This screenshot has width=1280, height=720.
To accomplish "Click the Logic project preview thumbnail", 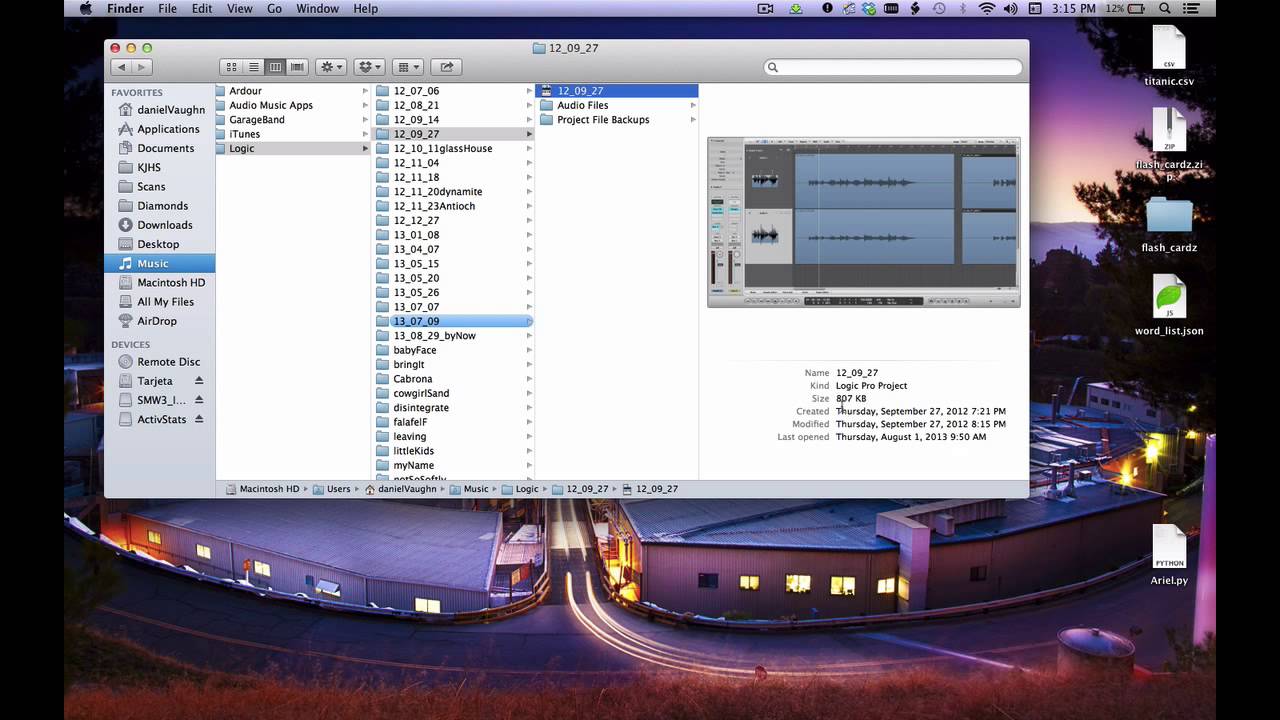I will tap(864, 222).
